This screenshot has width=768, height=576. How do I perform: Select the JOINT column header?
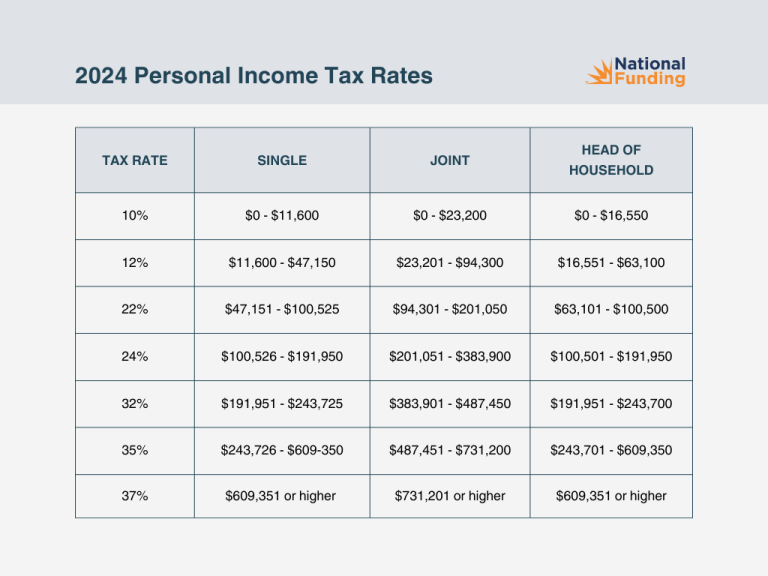click(x=450, y=160)
